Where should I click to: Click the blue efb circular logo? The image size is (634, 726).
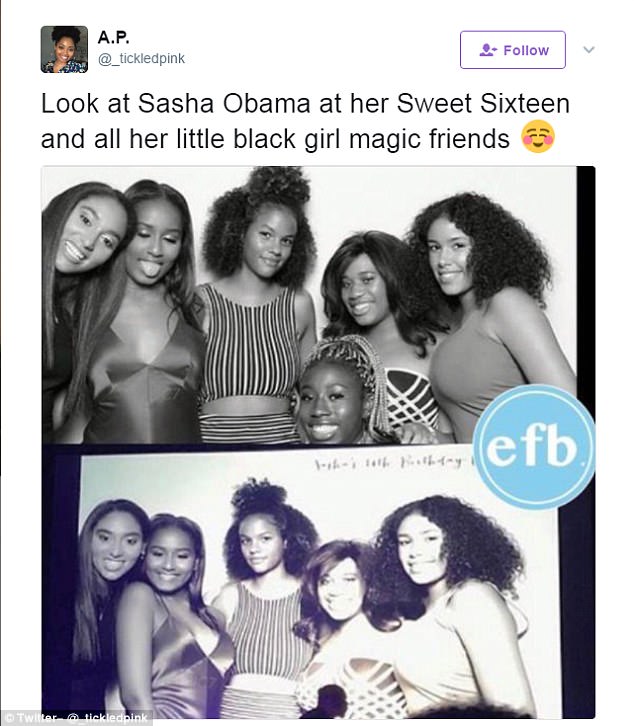534,447
